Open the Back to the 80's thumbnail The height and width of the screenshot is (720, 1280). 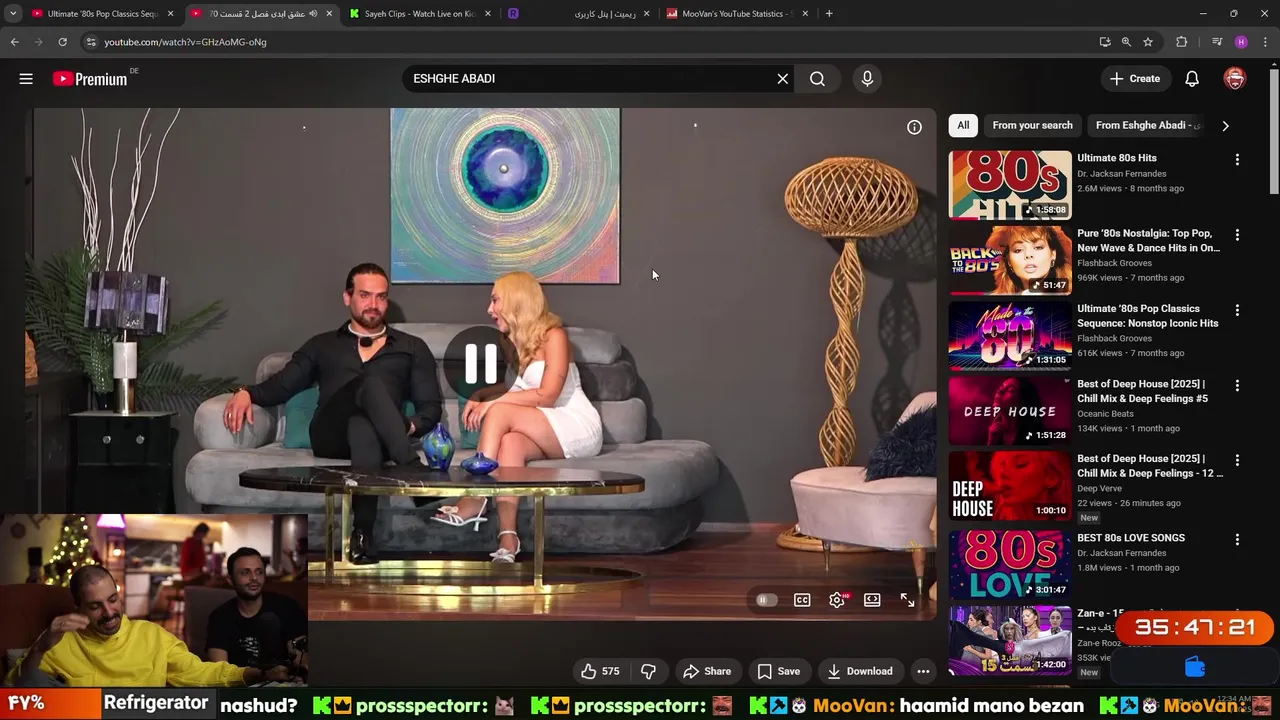tap(1010, 260)
